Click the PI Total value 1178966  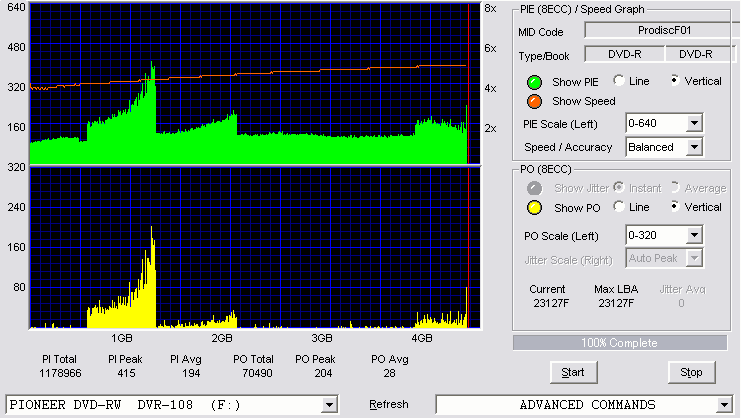(x=60, y=373)
